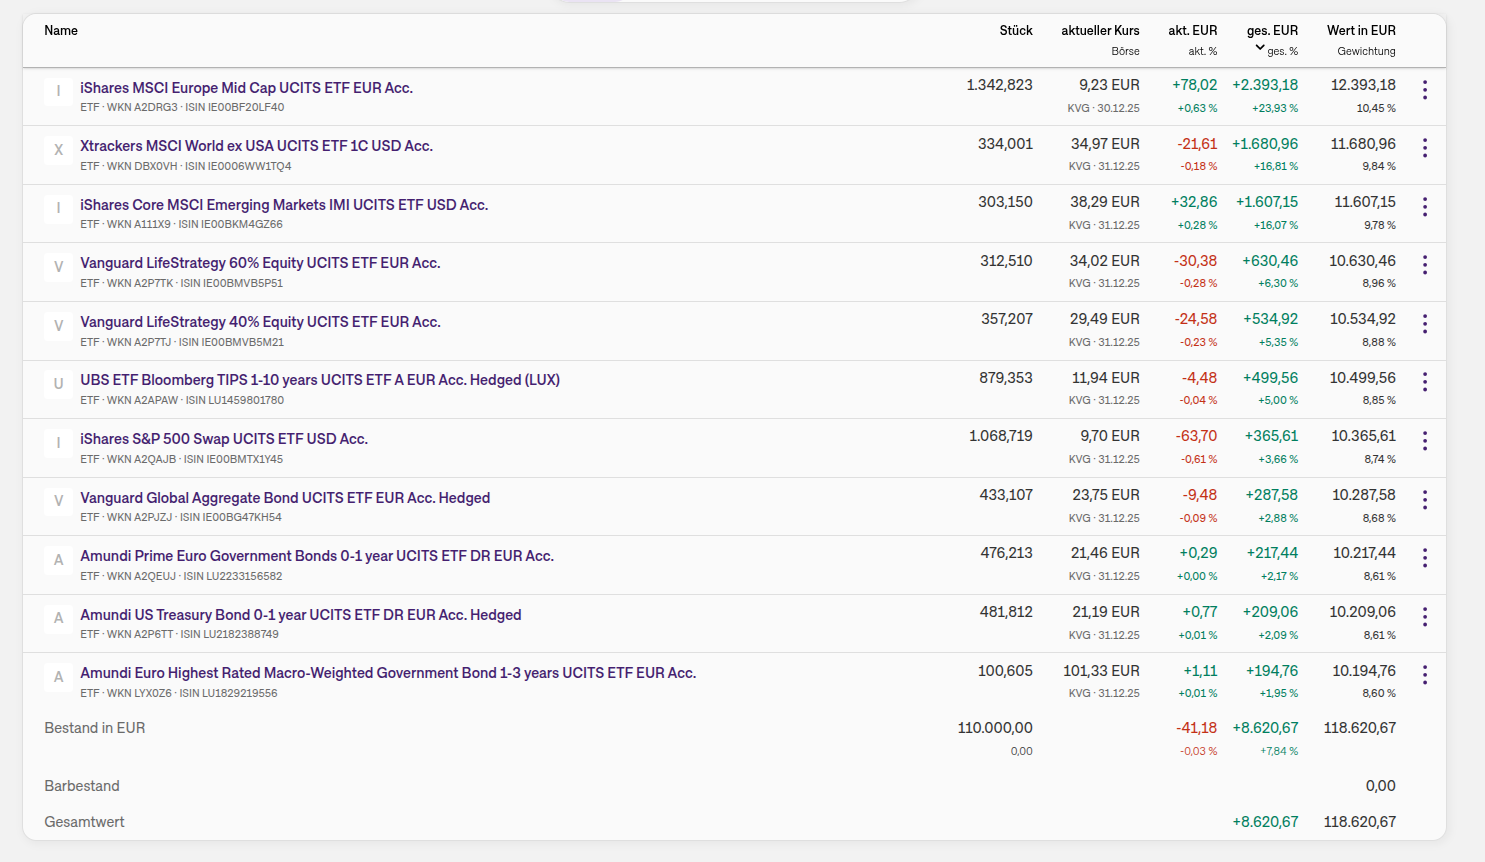1485x862 pixels.
Task: Click the 'U' logo beside UBS ETF
Action: coord(58,384)
